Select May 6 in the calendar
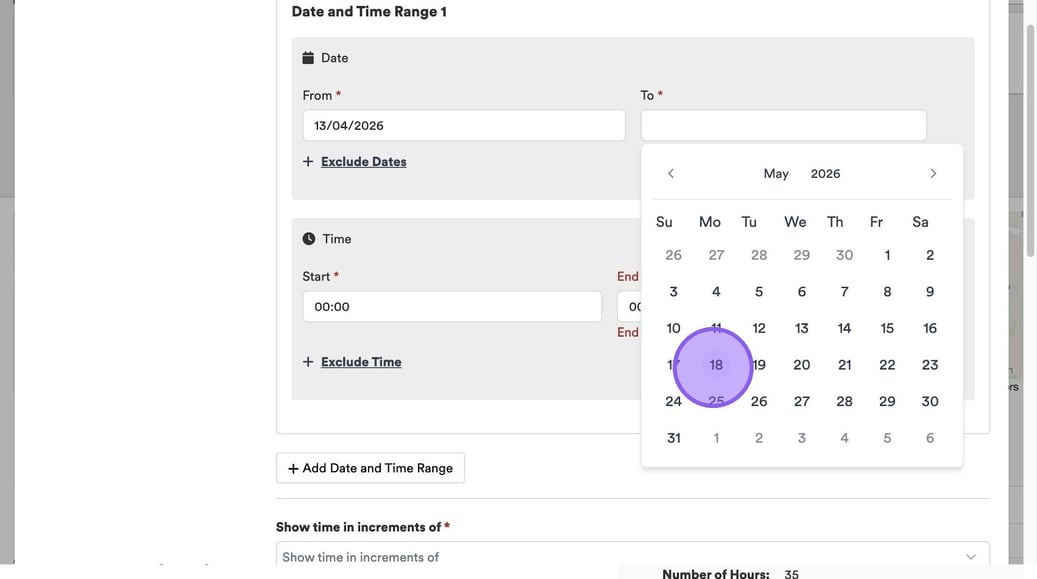 click(x=801, y=292)
